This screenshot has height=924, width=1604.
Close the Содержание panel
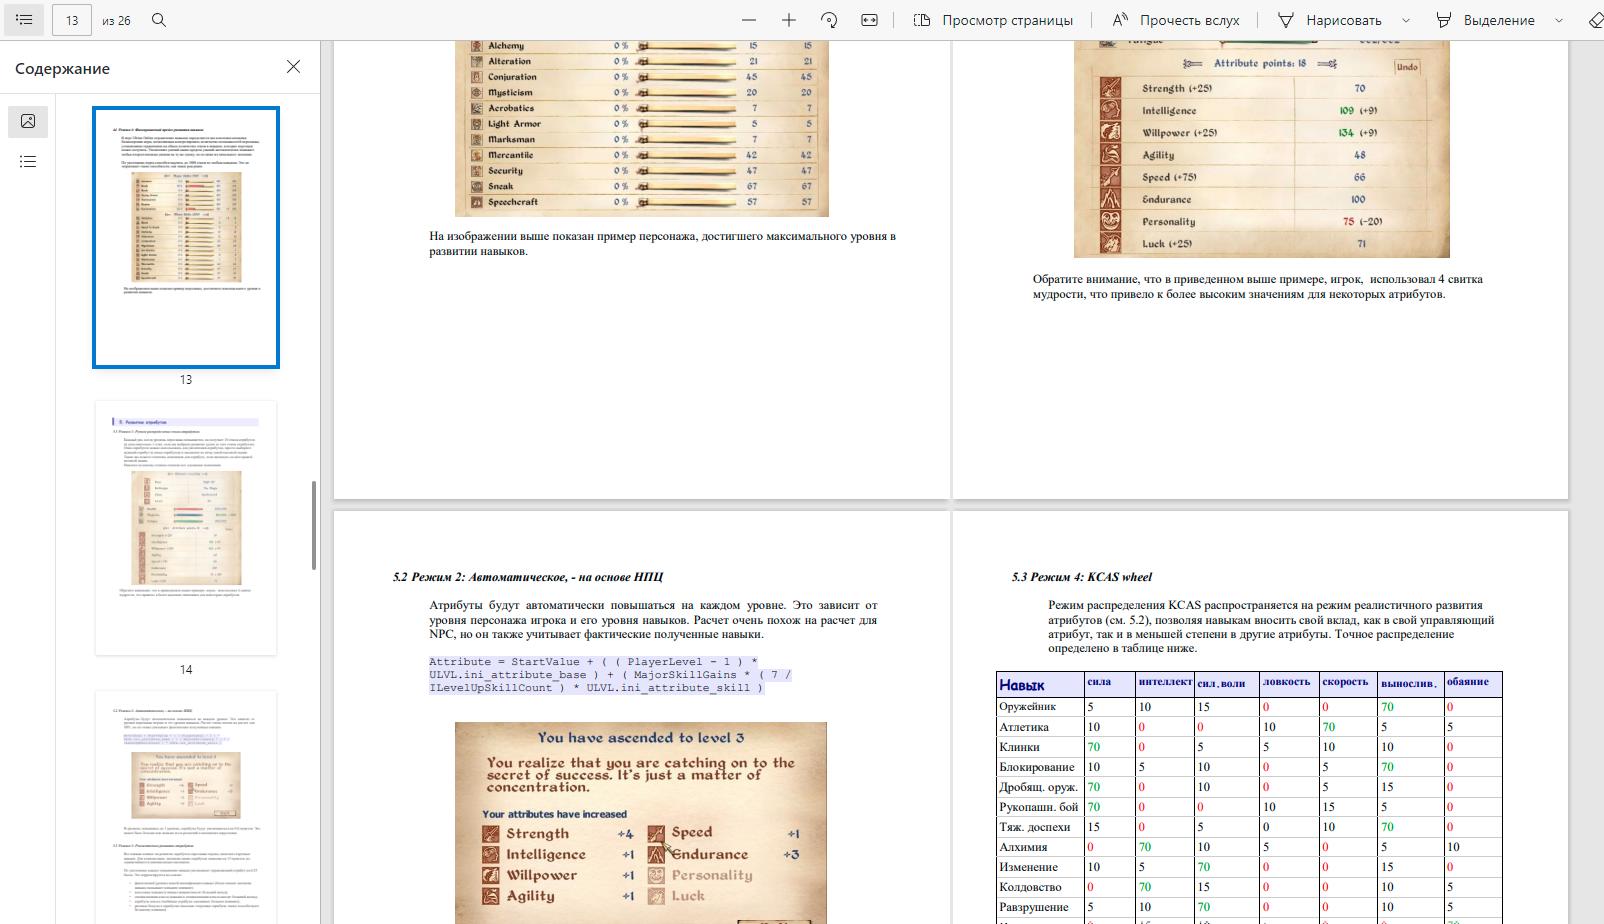point(293,67)
